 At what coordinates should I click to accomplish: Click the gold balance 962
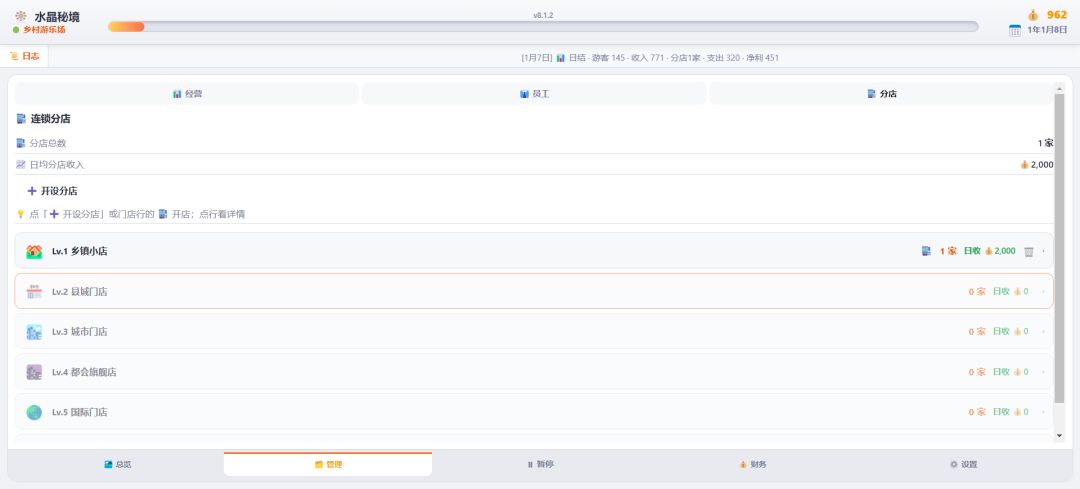point(1057,15)
